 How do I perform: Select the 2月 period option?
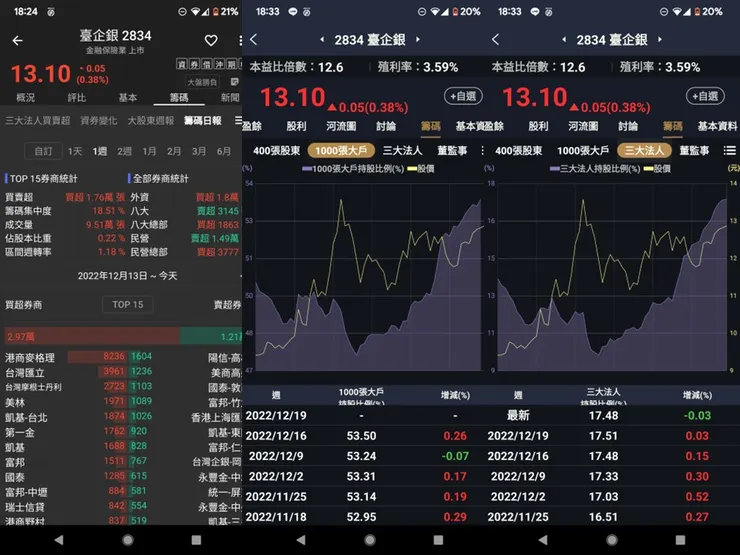pyautogui.click(x=174, y=151)
